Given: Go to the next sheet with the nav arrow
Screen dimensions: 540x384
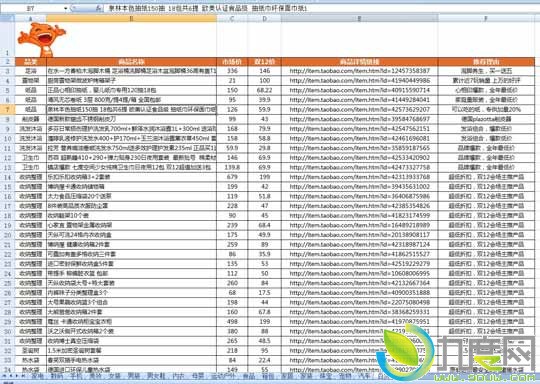Looking at the screenshot, I should (x=17, y=376).
